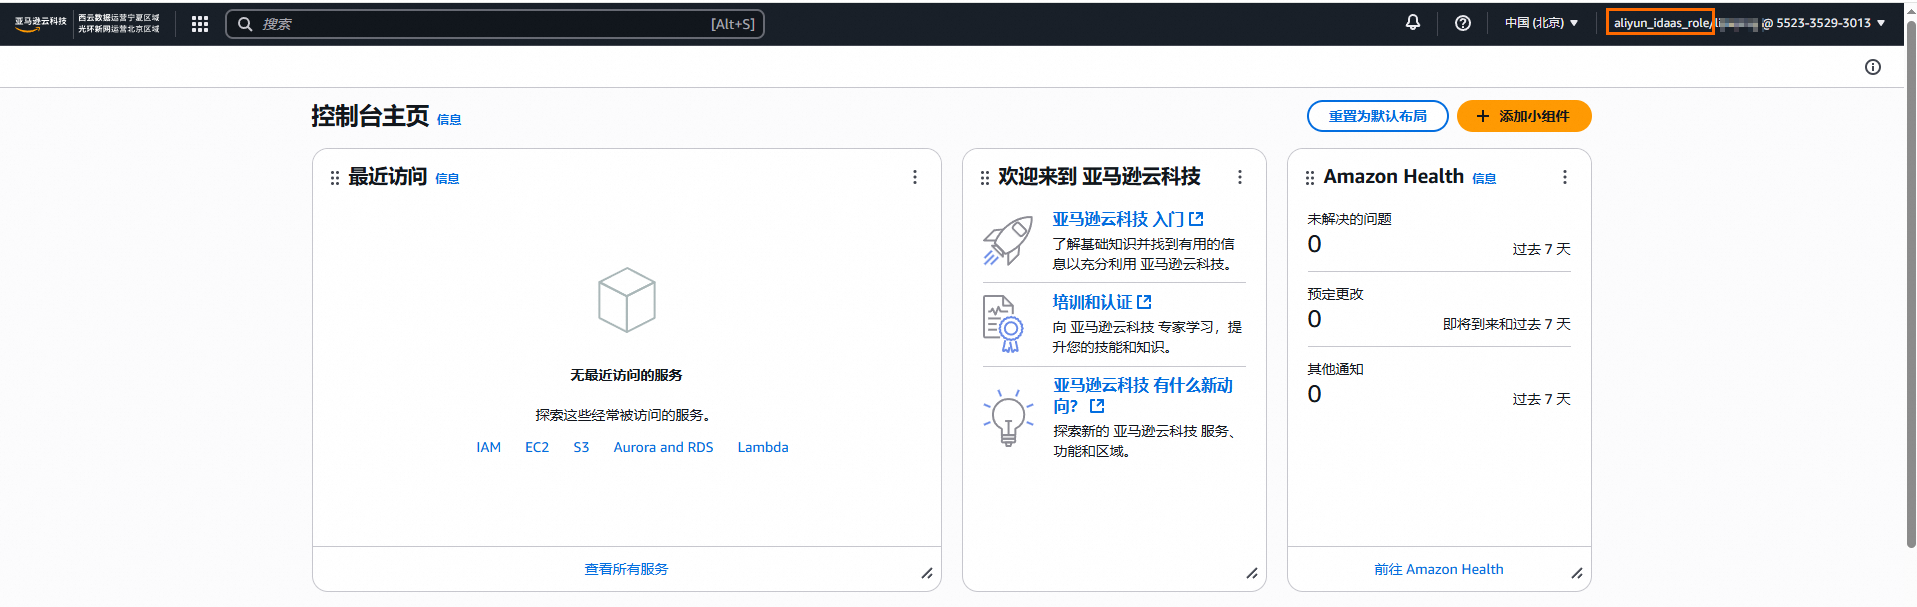Open 亚马逊云科技 有什么新动向 link
Screen dimensions: 1917x607
click(1143, 396)
